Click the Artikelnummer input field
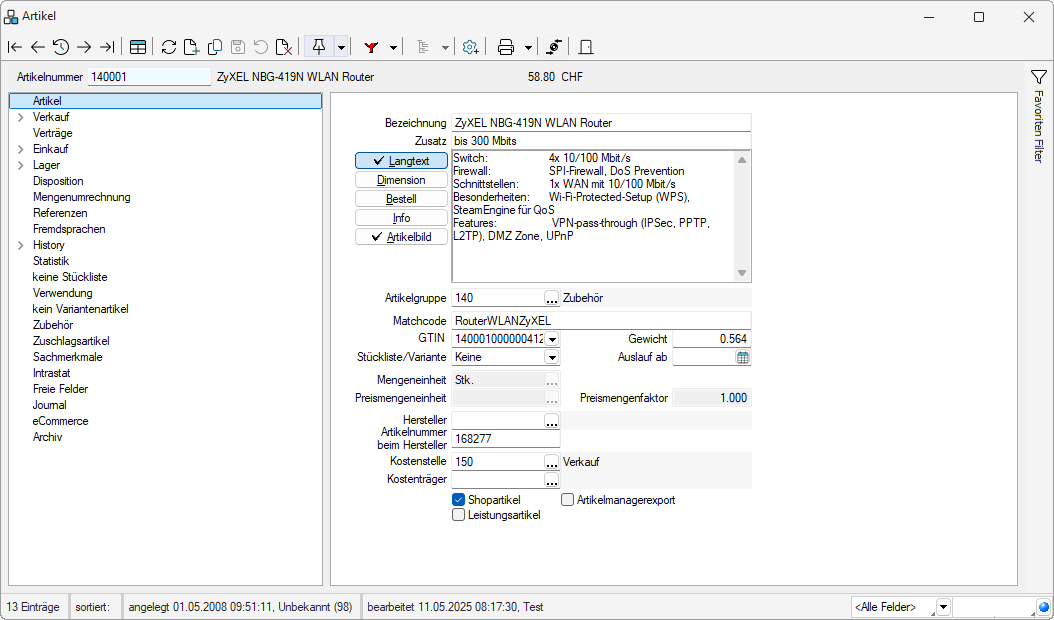 149,77
